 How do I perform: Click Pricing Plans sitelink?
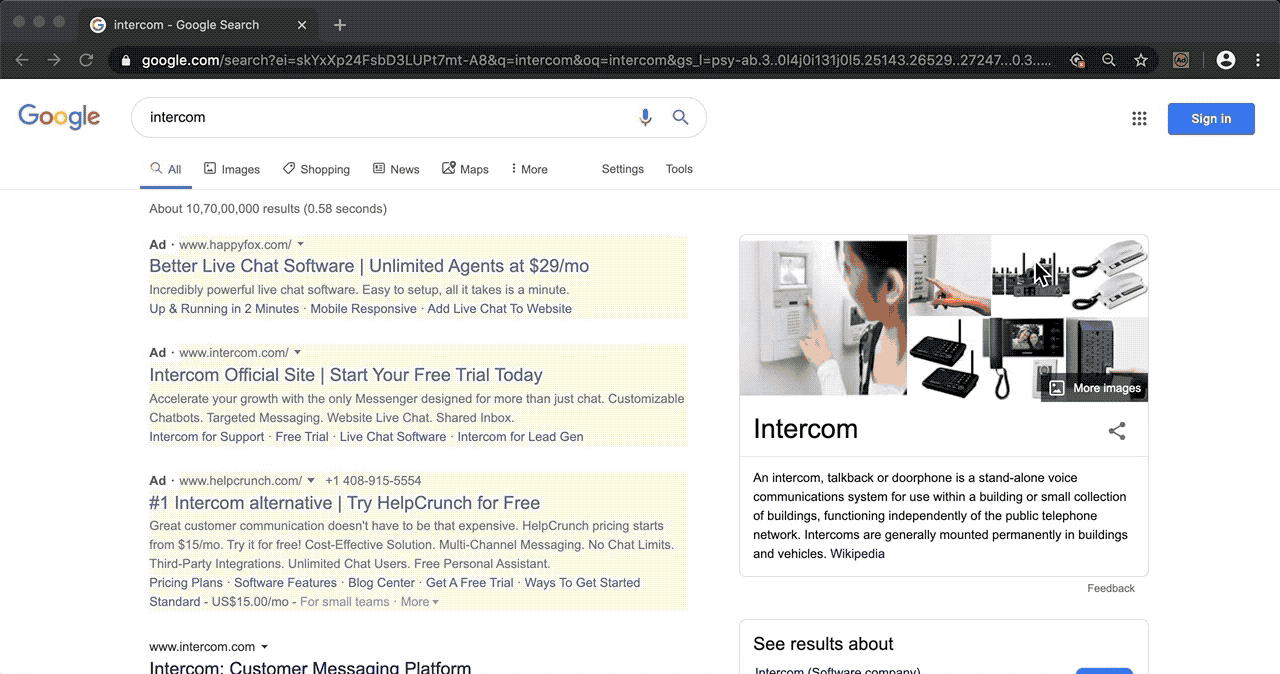click(x=186, y=583)
